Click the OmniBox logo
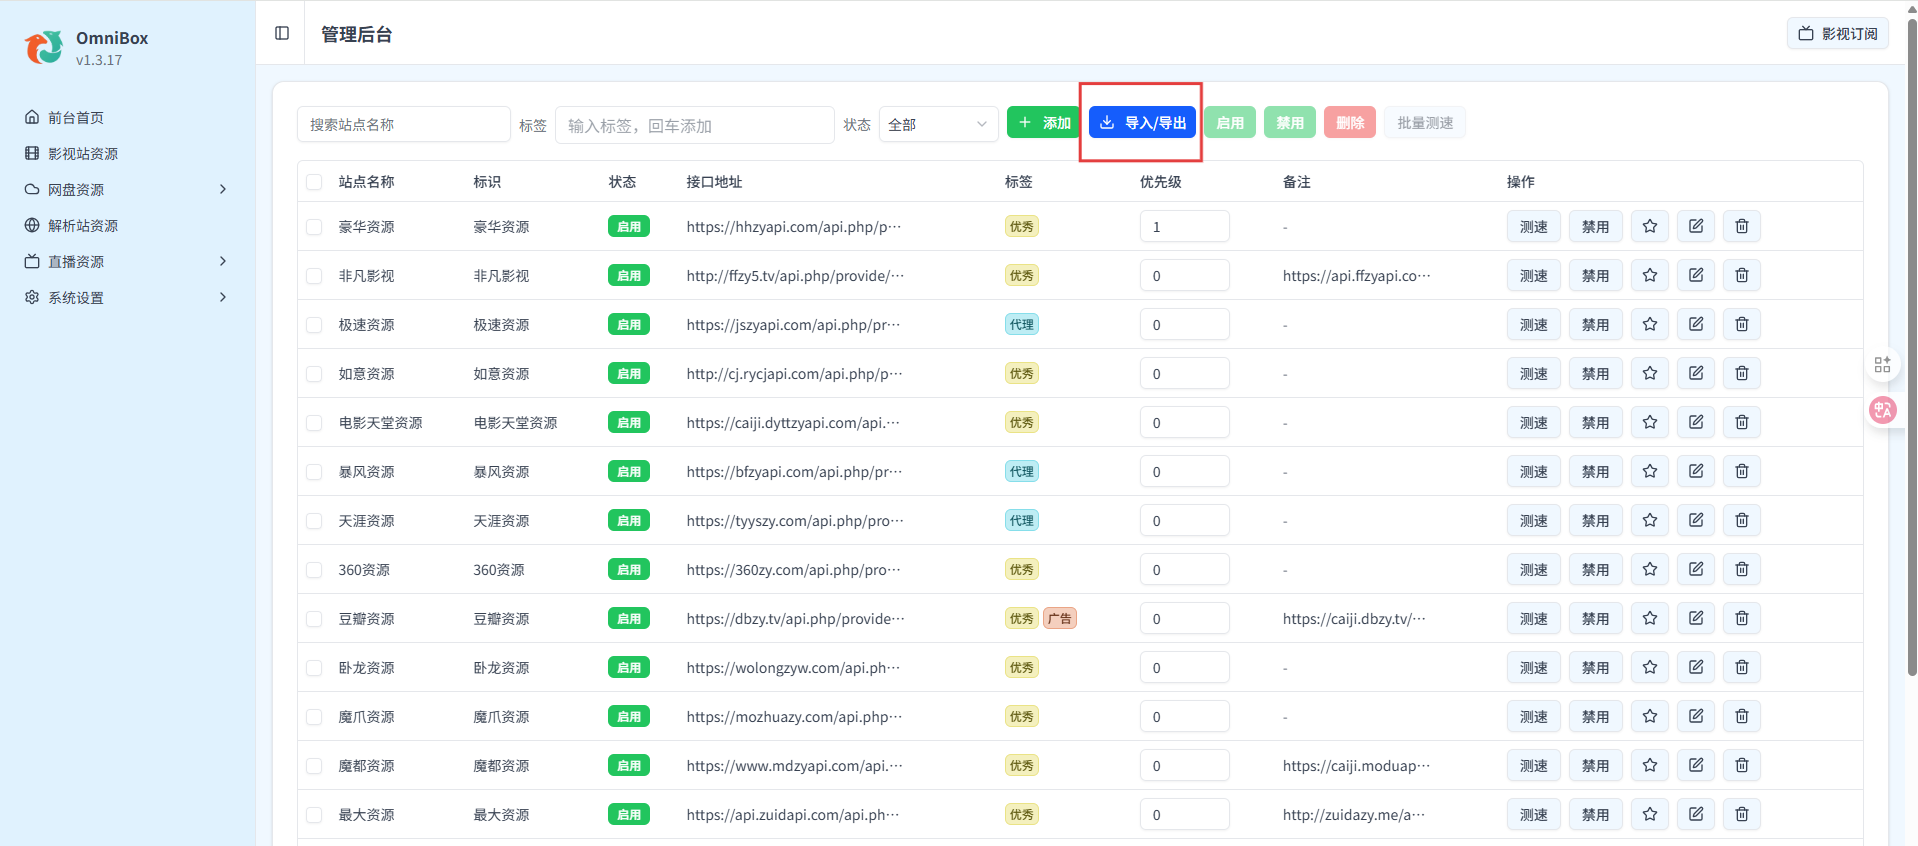 (x=44, y=47)
